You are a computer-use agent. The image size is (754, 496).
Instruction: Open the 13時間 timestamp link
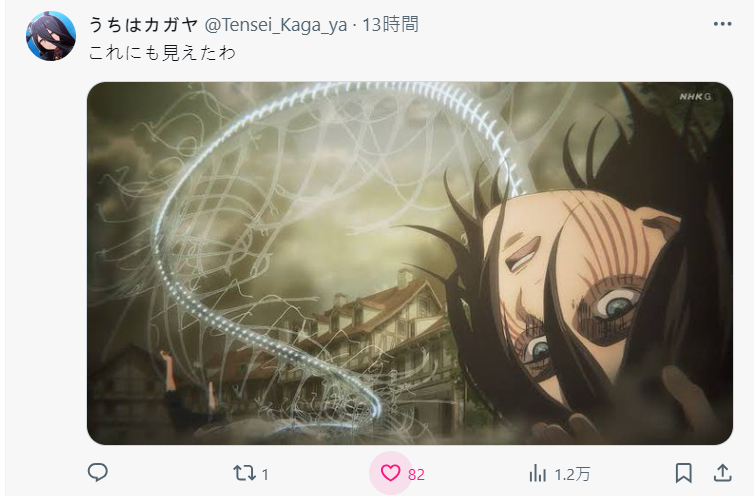click(390, 24)
